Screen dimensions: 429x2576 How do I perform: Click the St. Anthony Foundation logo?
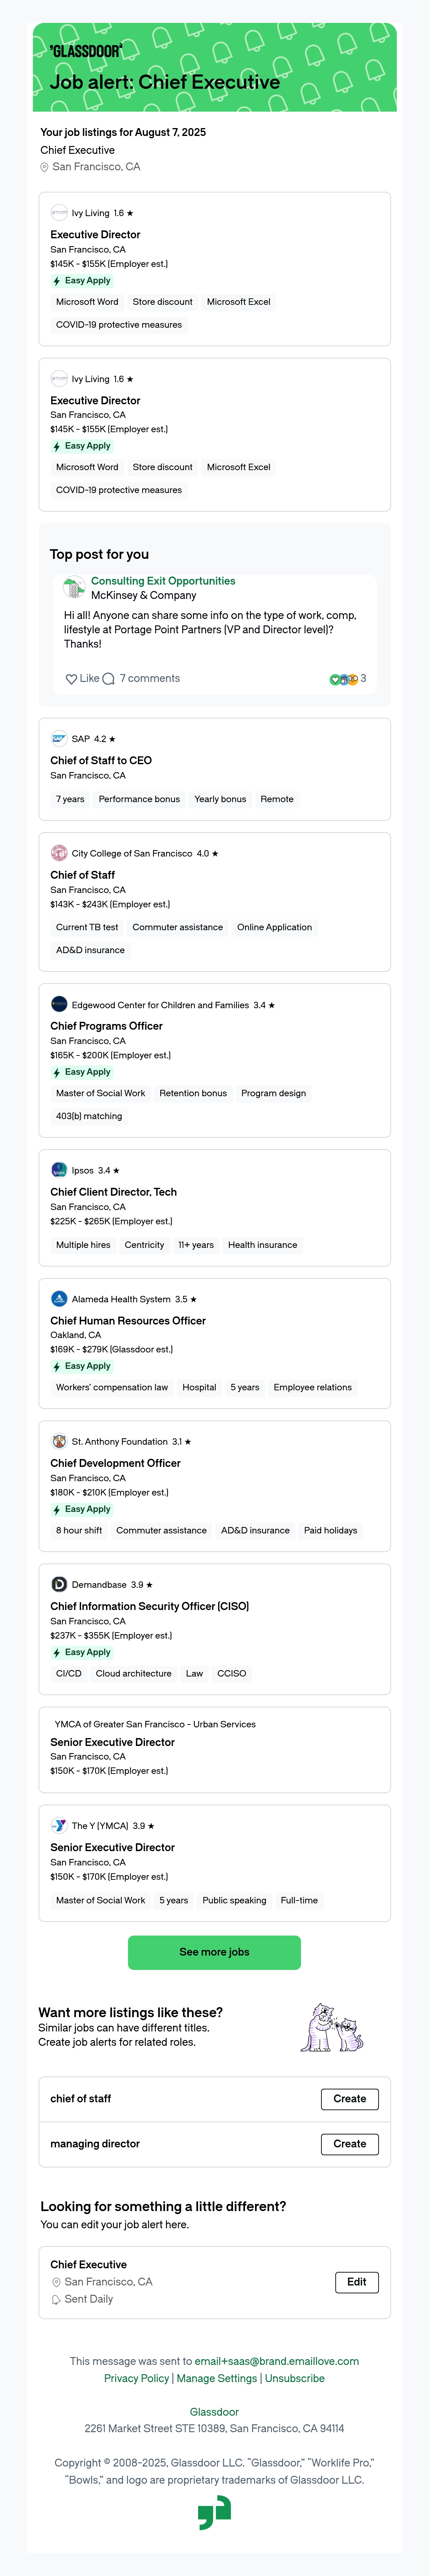[x=59, y=1442]
